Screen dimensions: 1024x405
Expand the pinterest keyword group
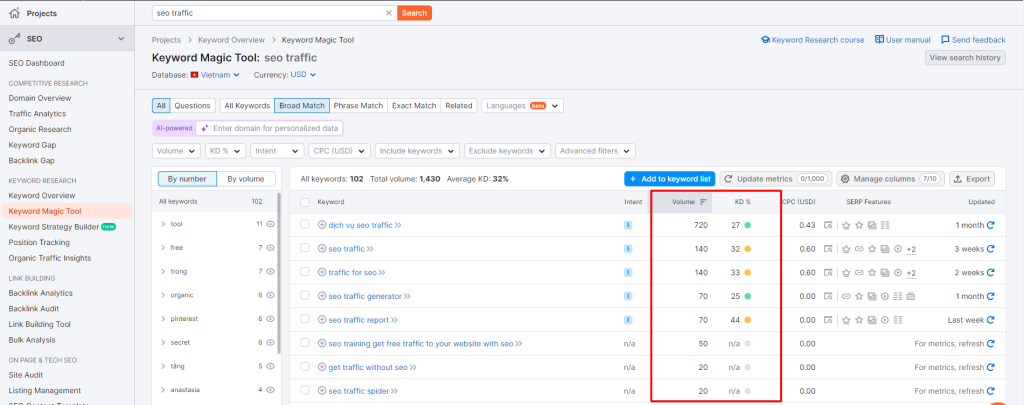coord(163,319)
